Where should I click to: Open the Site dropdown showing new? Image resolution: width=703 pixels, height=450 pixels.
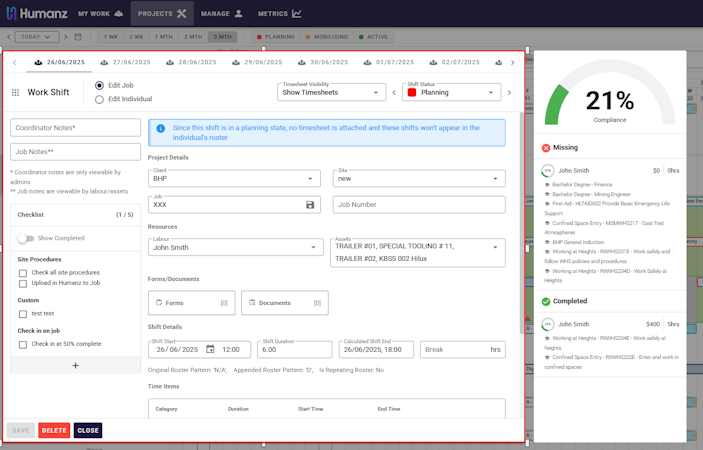click(x=419, y=178)
